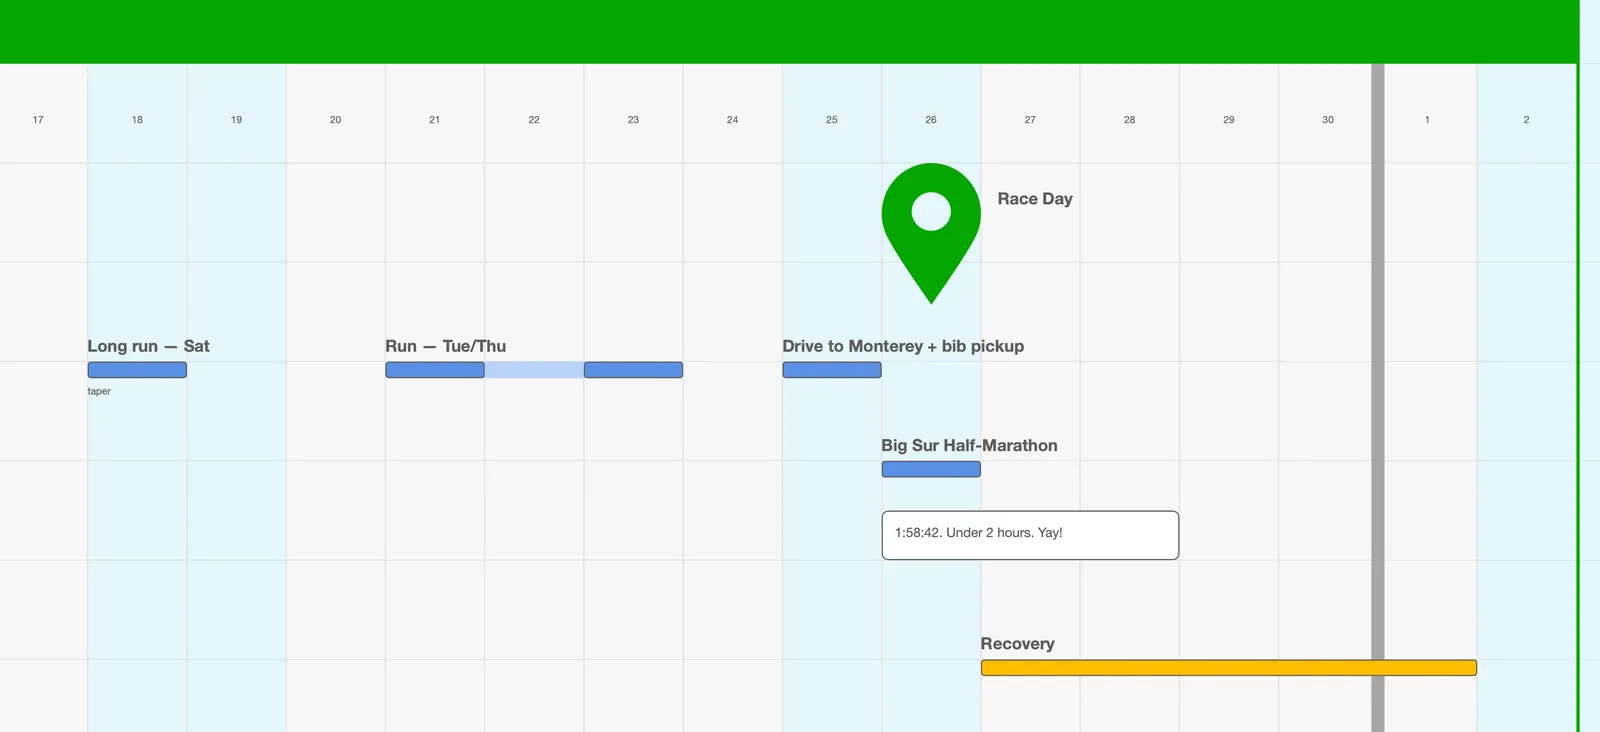Click the Drive to Monterey + bib pickup title
Screen dimensions: 1600x732
903,346
